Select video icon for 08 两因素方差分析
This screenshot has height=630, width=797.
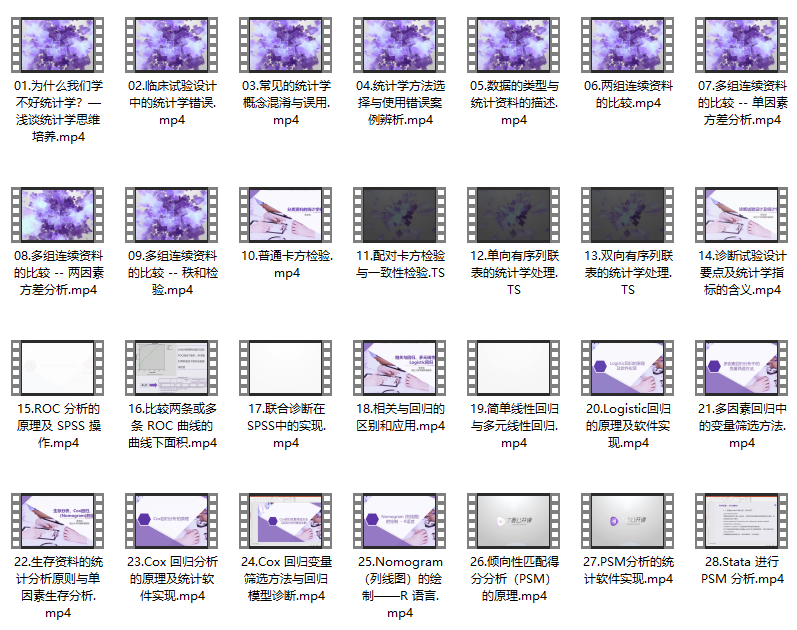click(57, 215)
